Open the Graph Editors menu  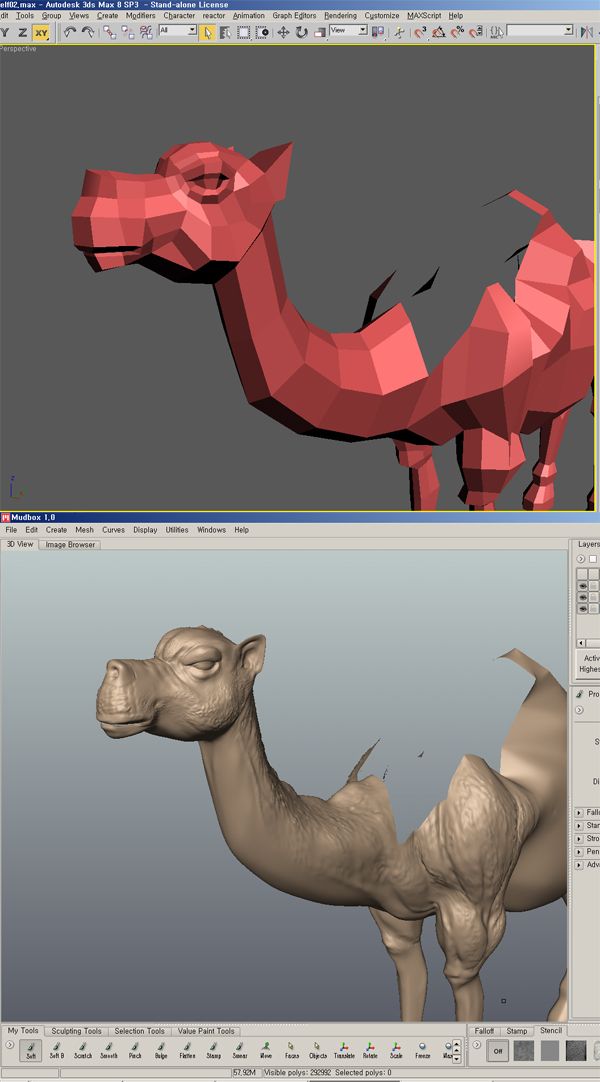(294, 15)
